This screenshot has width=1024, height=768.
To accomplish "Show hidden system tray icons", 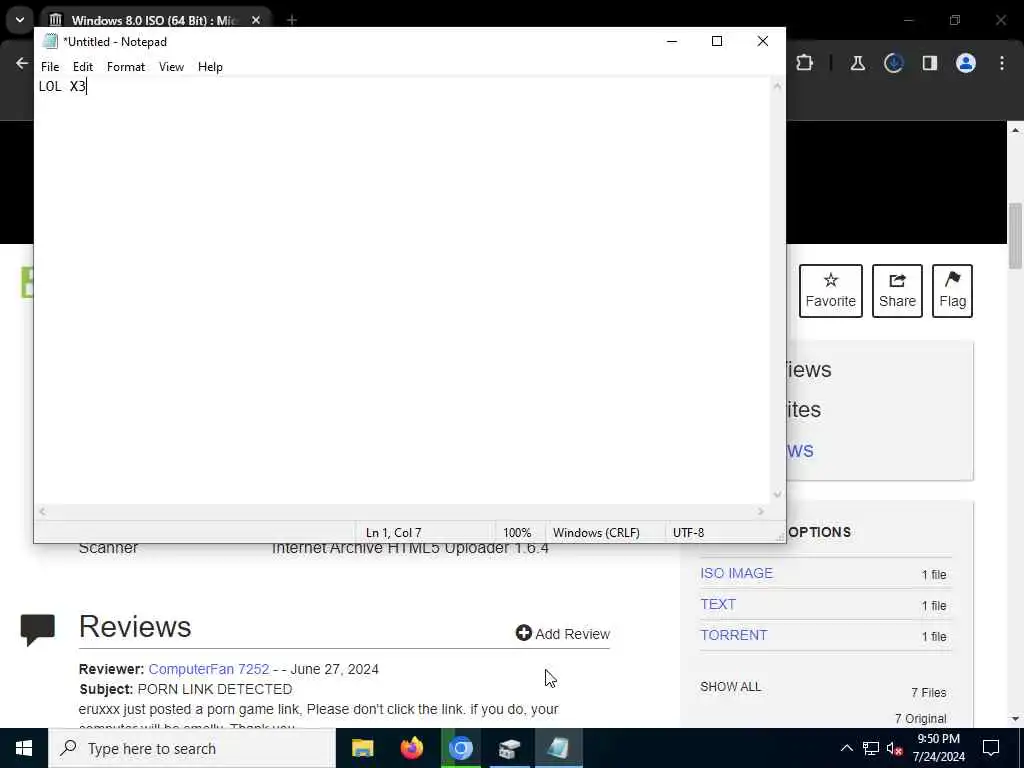I will click(x=846, y=748).
